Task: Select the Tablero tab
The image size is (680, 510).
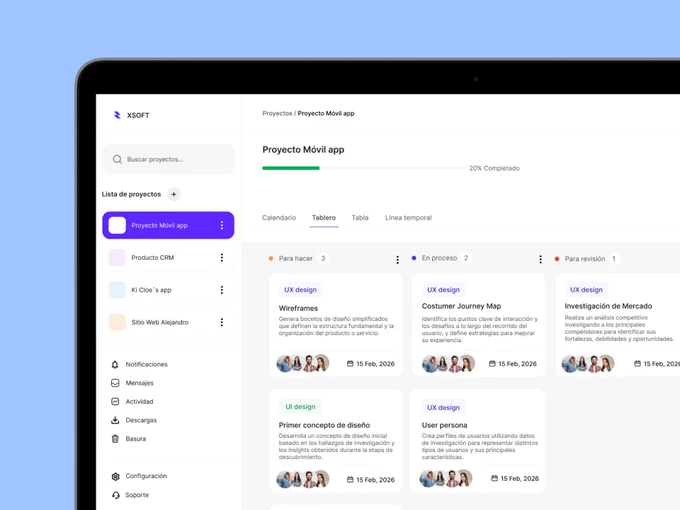Action: 324,218
